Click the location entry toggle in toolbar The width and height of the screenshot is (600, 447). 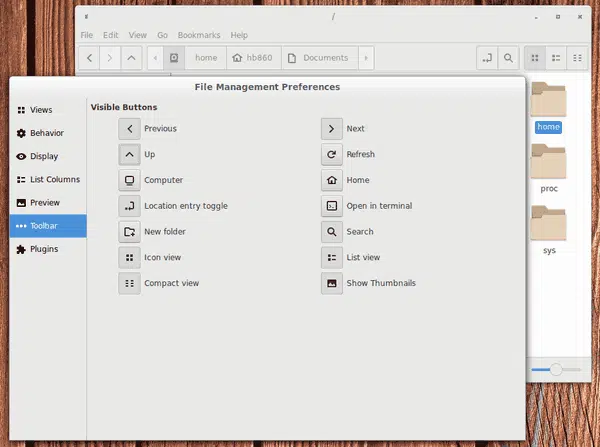487,58
